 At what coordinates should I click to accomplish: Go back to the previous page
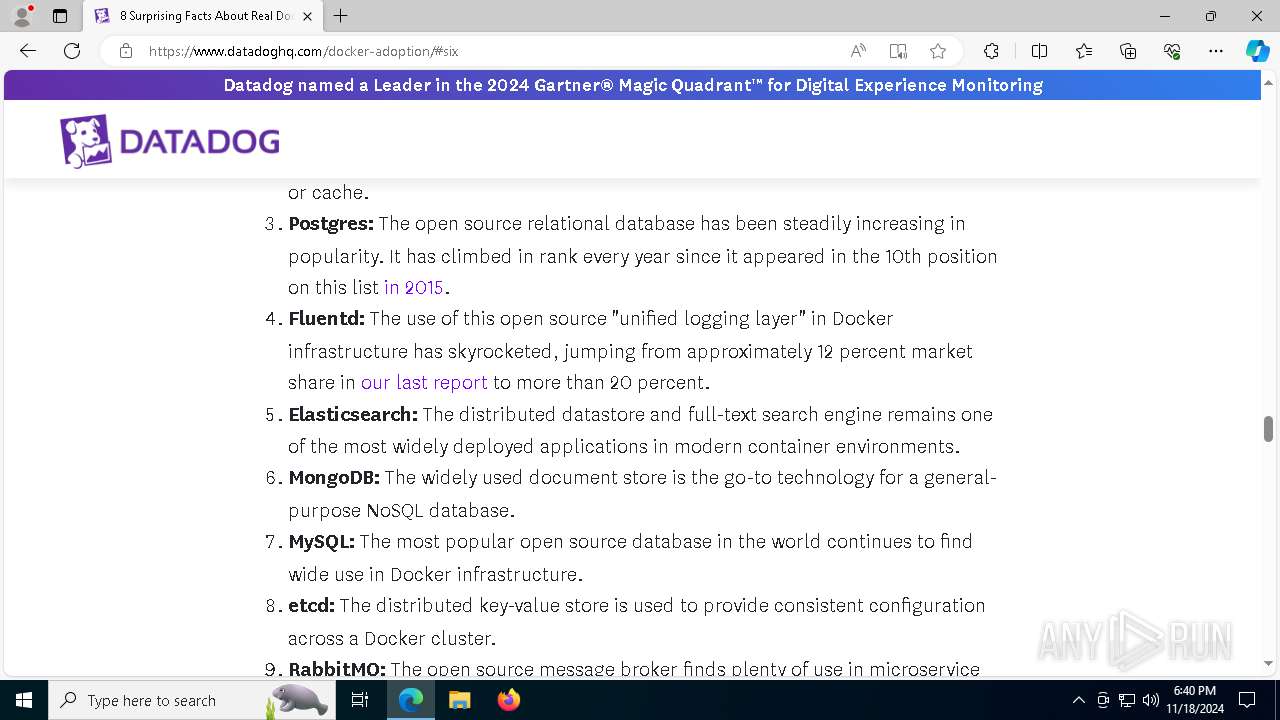click(28, 51)
